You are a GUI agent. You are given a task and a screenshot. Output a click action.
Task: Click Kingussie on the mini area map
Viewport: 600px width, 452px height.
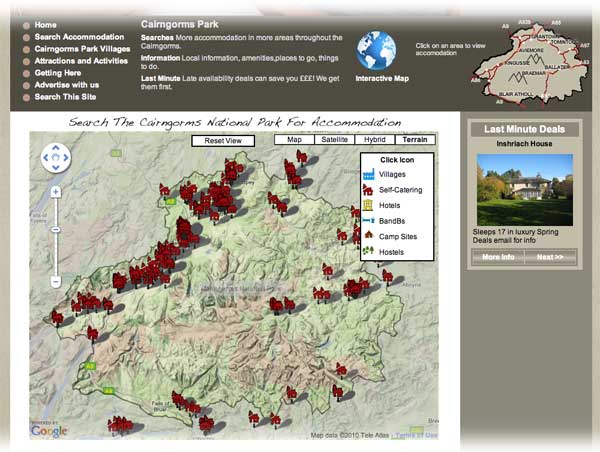tap(517, 63)
